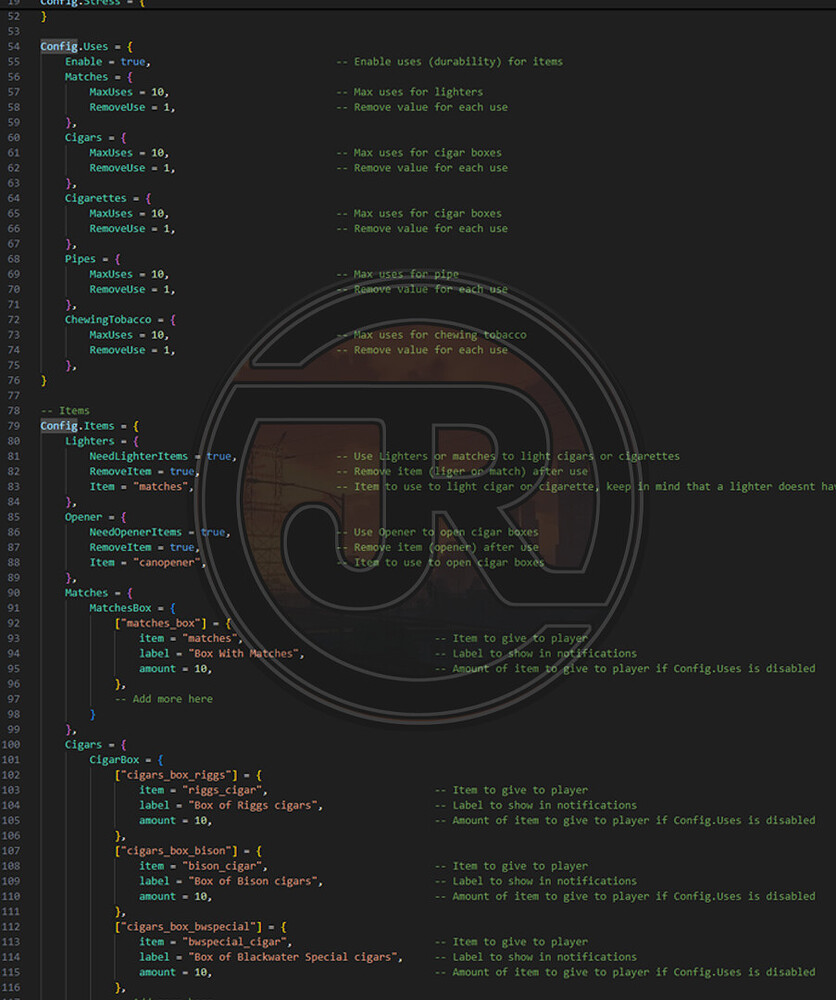Click NeedOpenerItems on line 86

pos(135,533)
